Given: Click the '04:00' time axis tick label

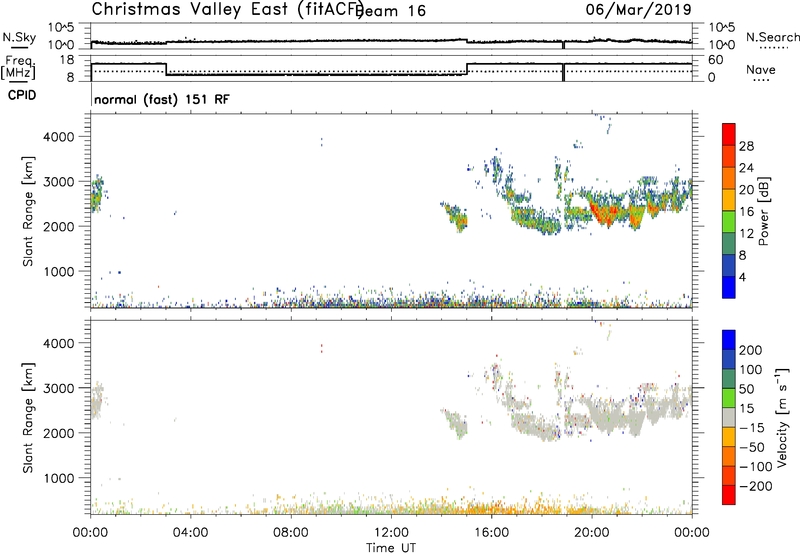Looking at the screenshot, I should click(190, 533).
